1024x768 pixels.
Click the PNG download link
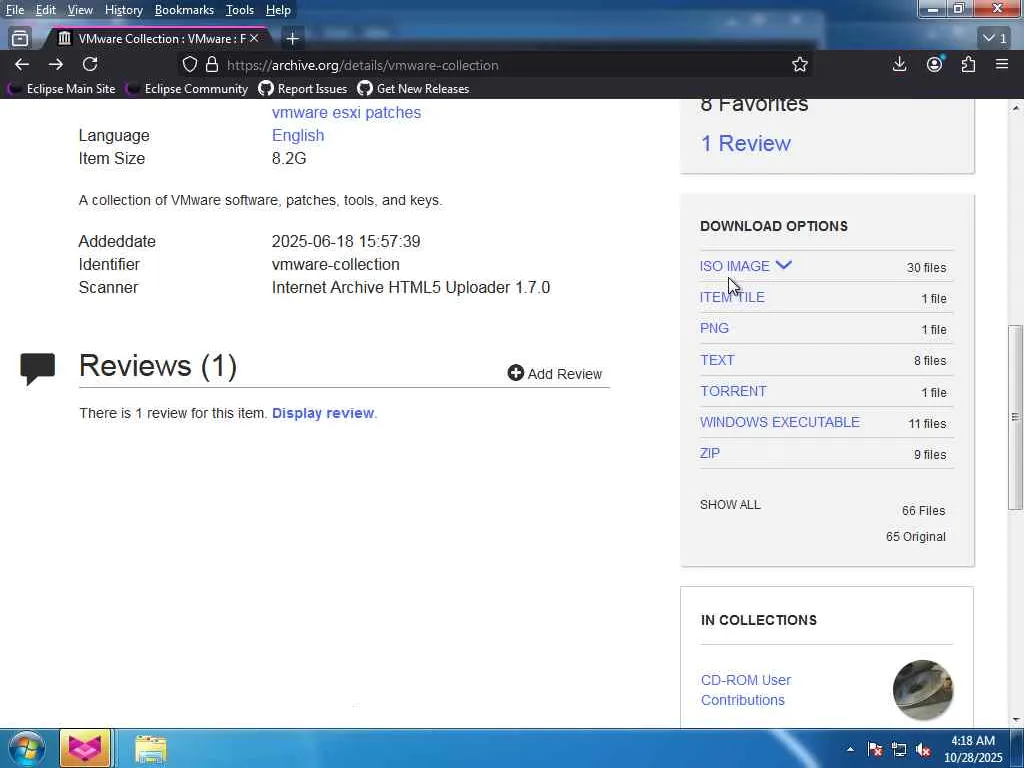[x=714, y=328]
